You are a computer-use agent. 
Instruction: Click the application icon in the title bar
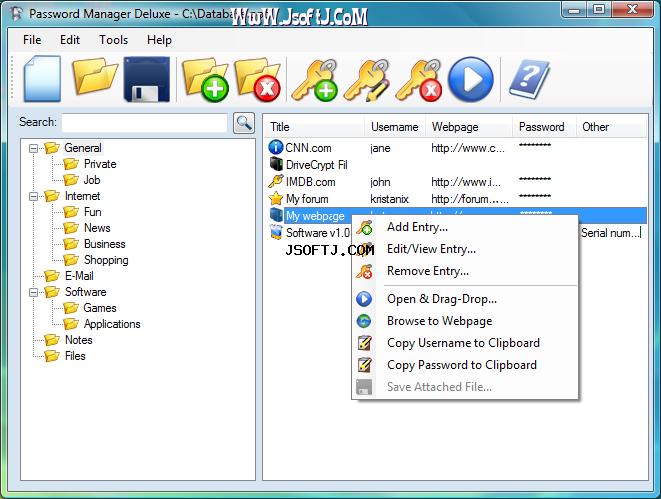(x=16, y=13)
